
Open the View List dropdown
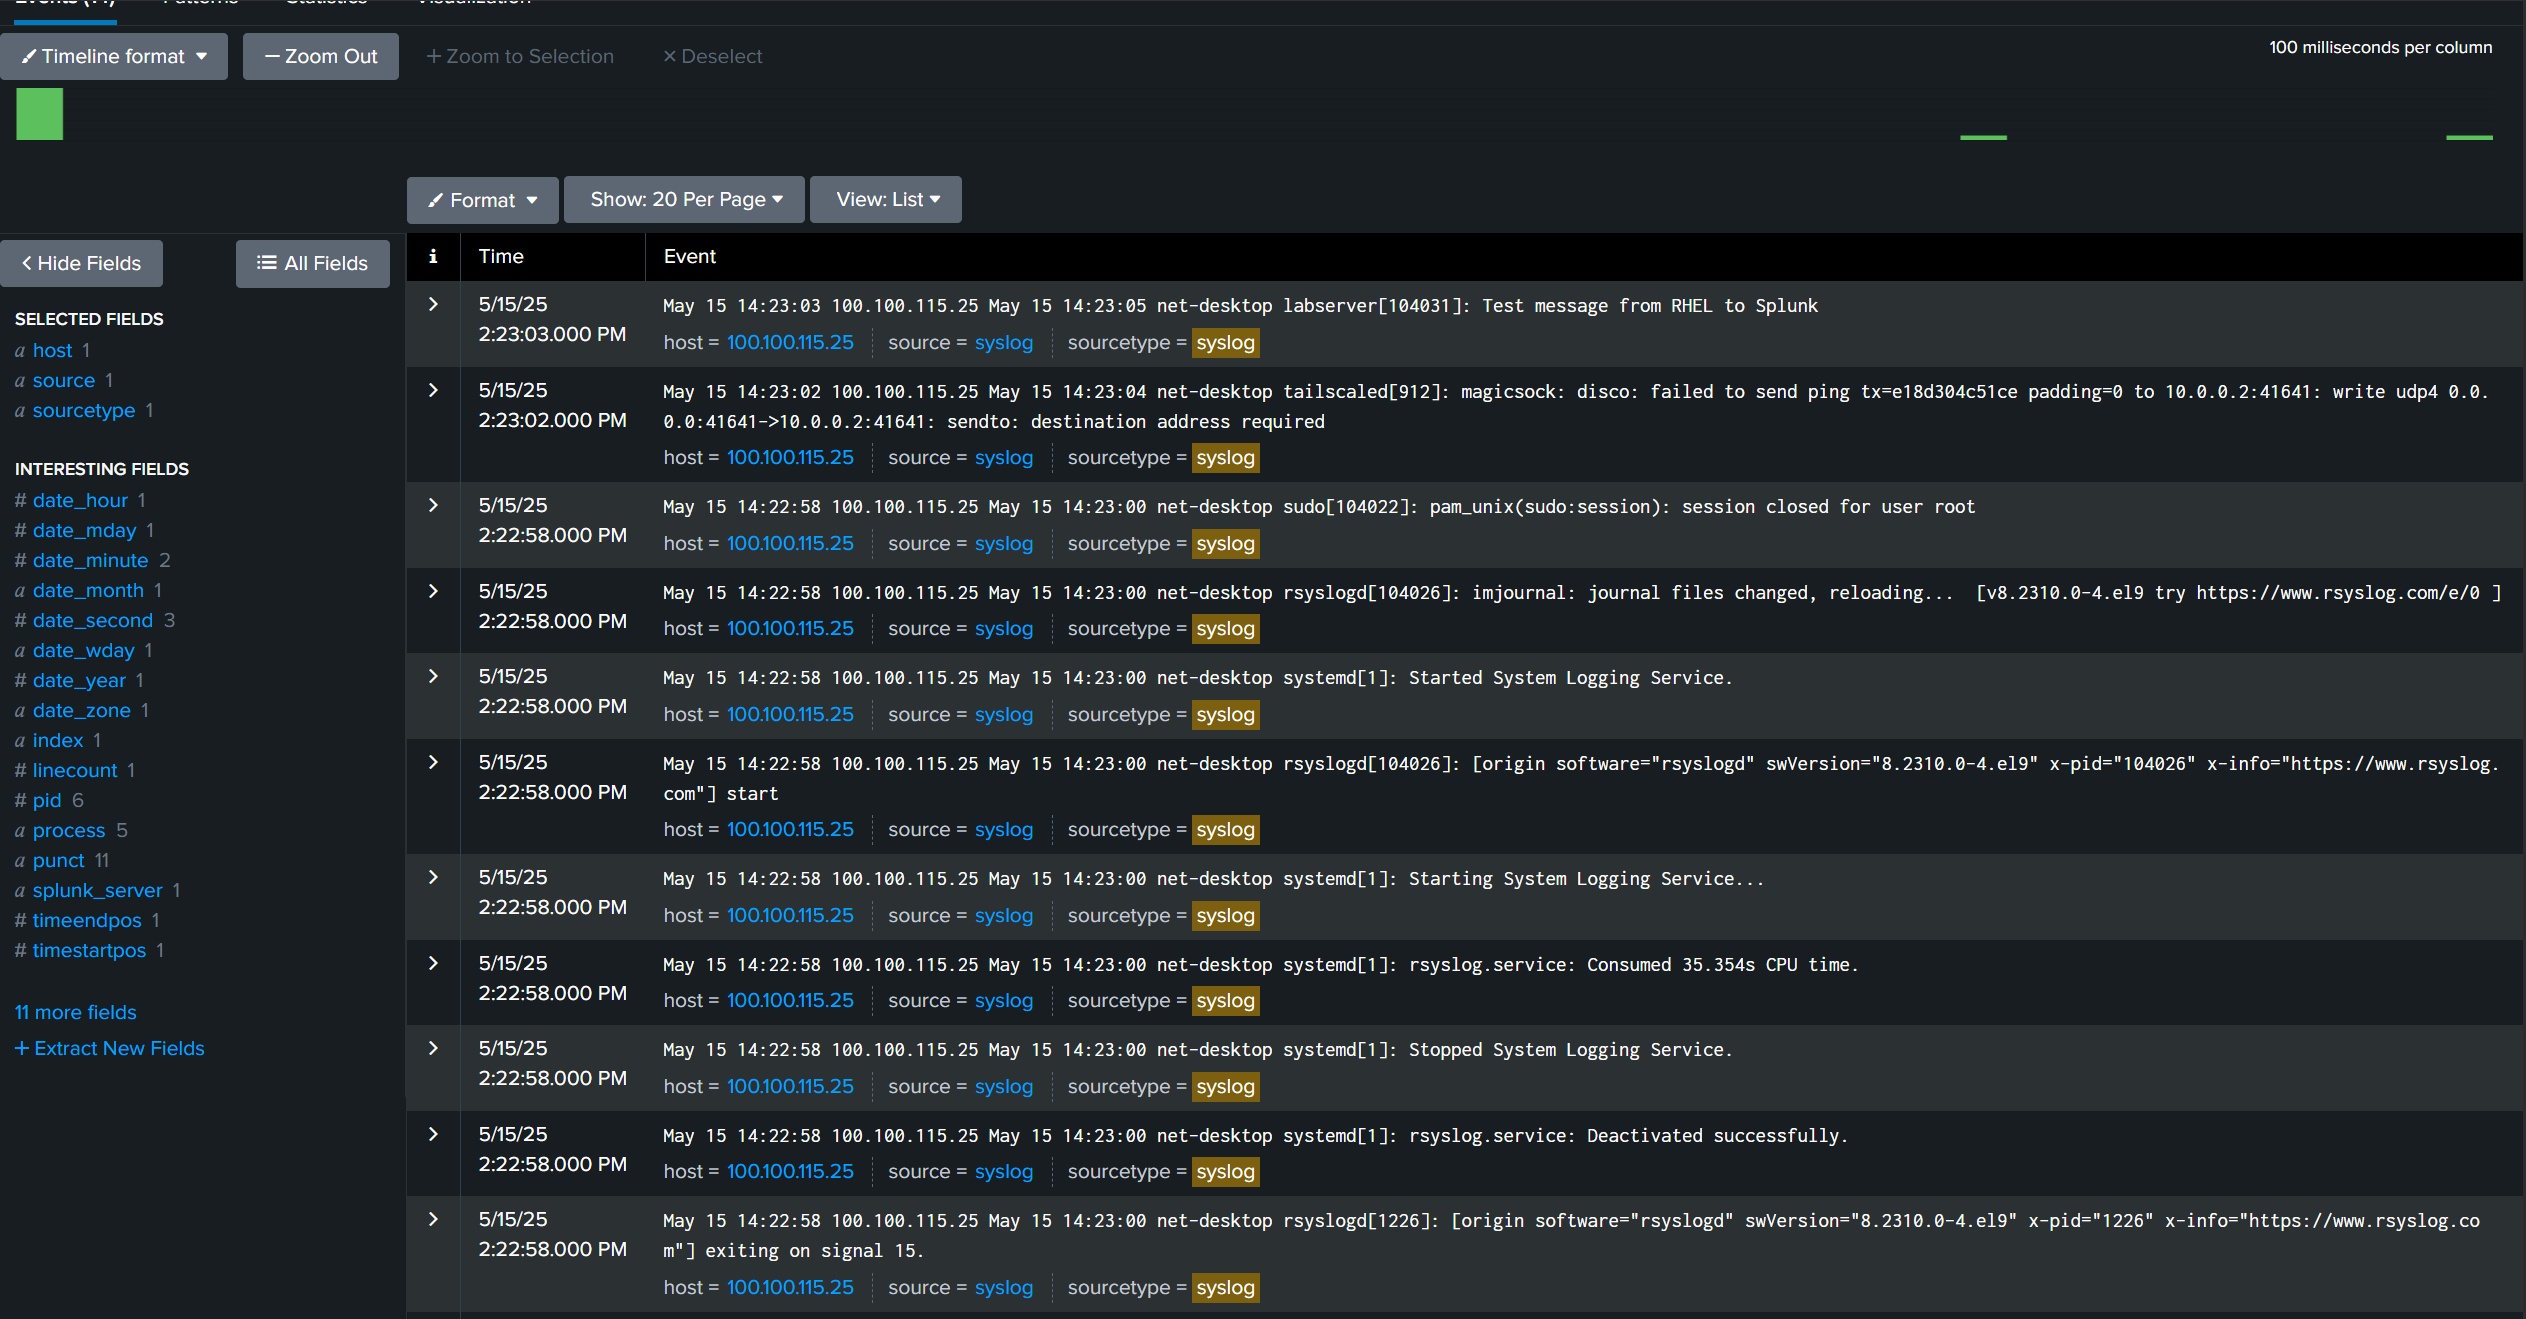click(887, 200)
